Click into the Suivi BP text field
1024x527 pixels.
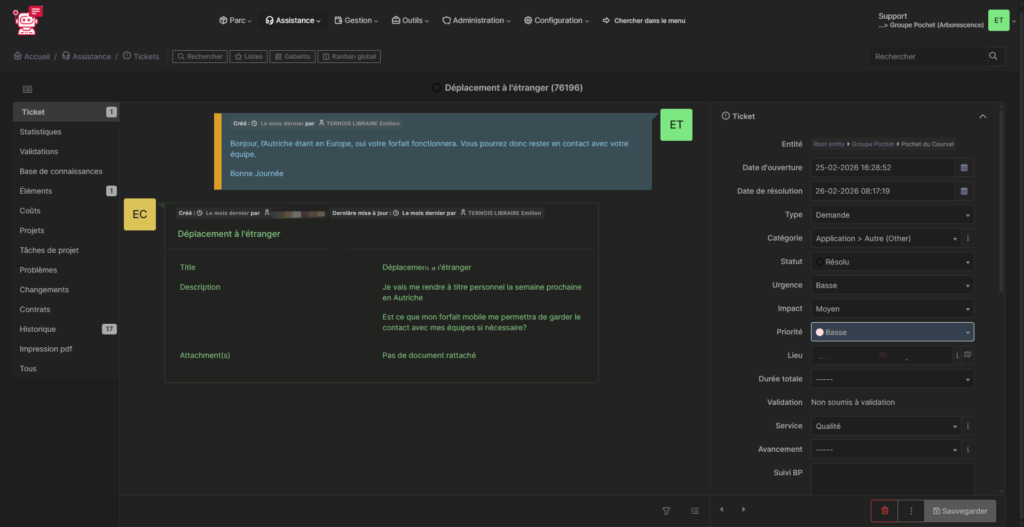(x=891, y=478)
